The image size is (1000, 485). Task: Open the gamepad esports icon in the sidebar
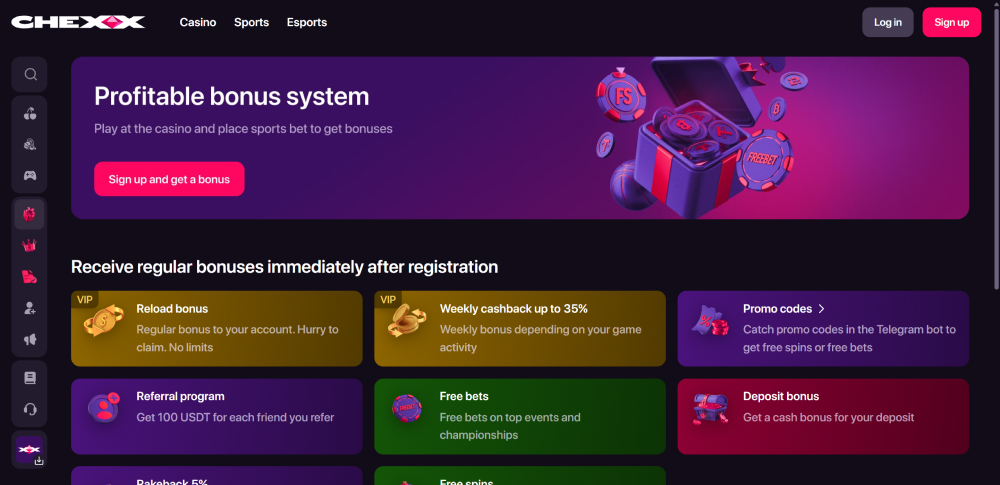coord(29,175)
